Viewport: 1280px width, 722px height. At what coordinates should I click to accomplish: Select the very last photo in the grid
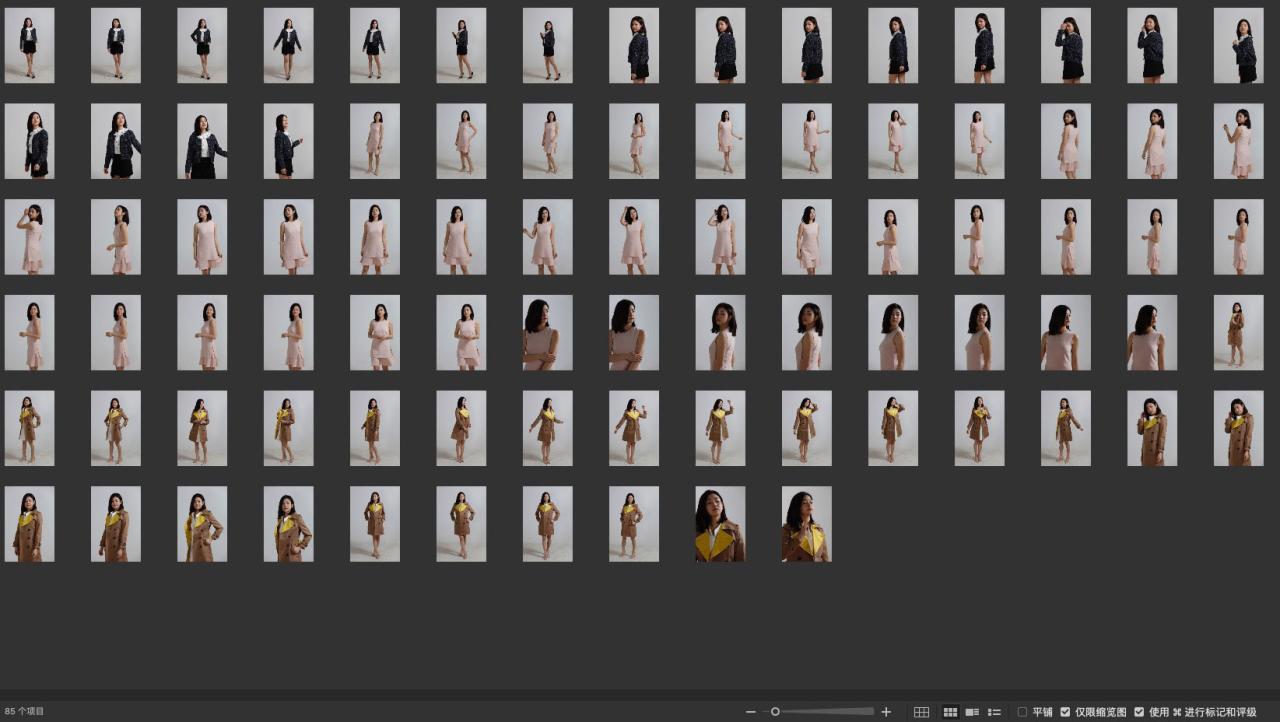[x=806, y=524]
